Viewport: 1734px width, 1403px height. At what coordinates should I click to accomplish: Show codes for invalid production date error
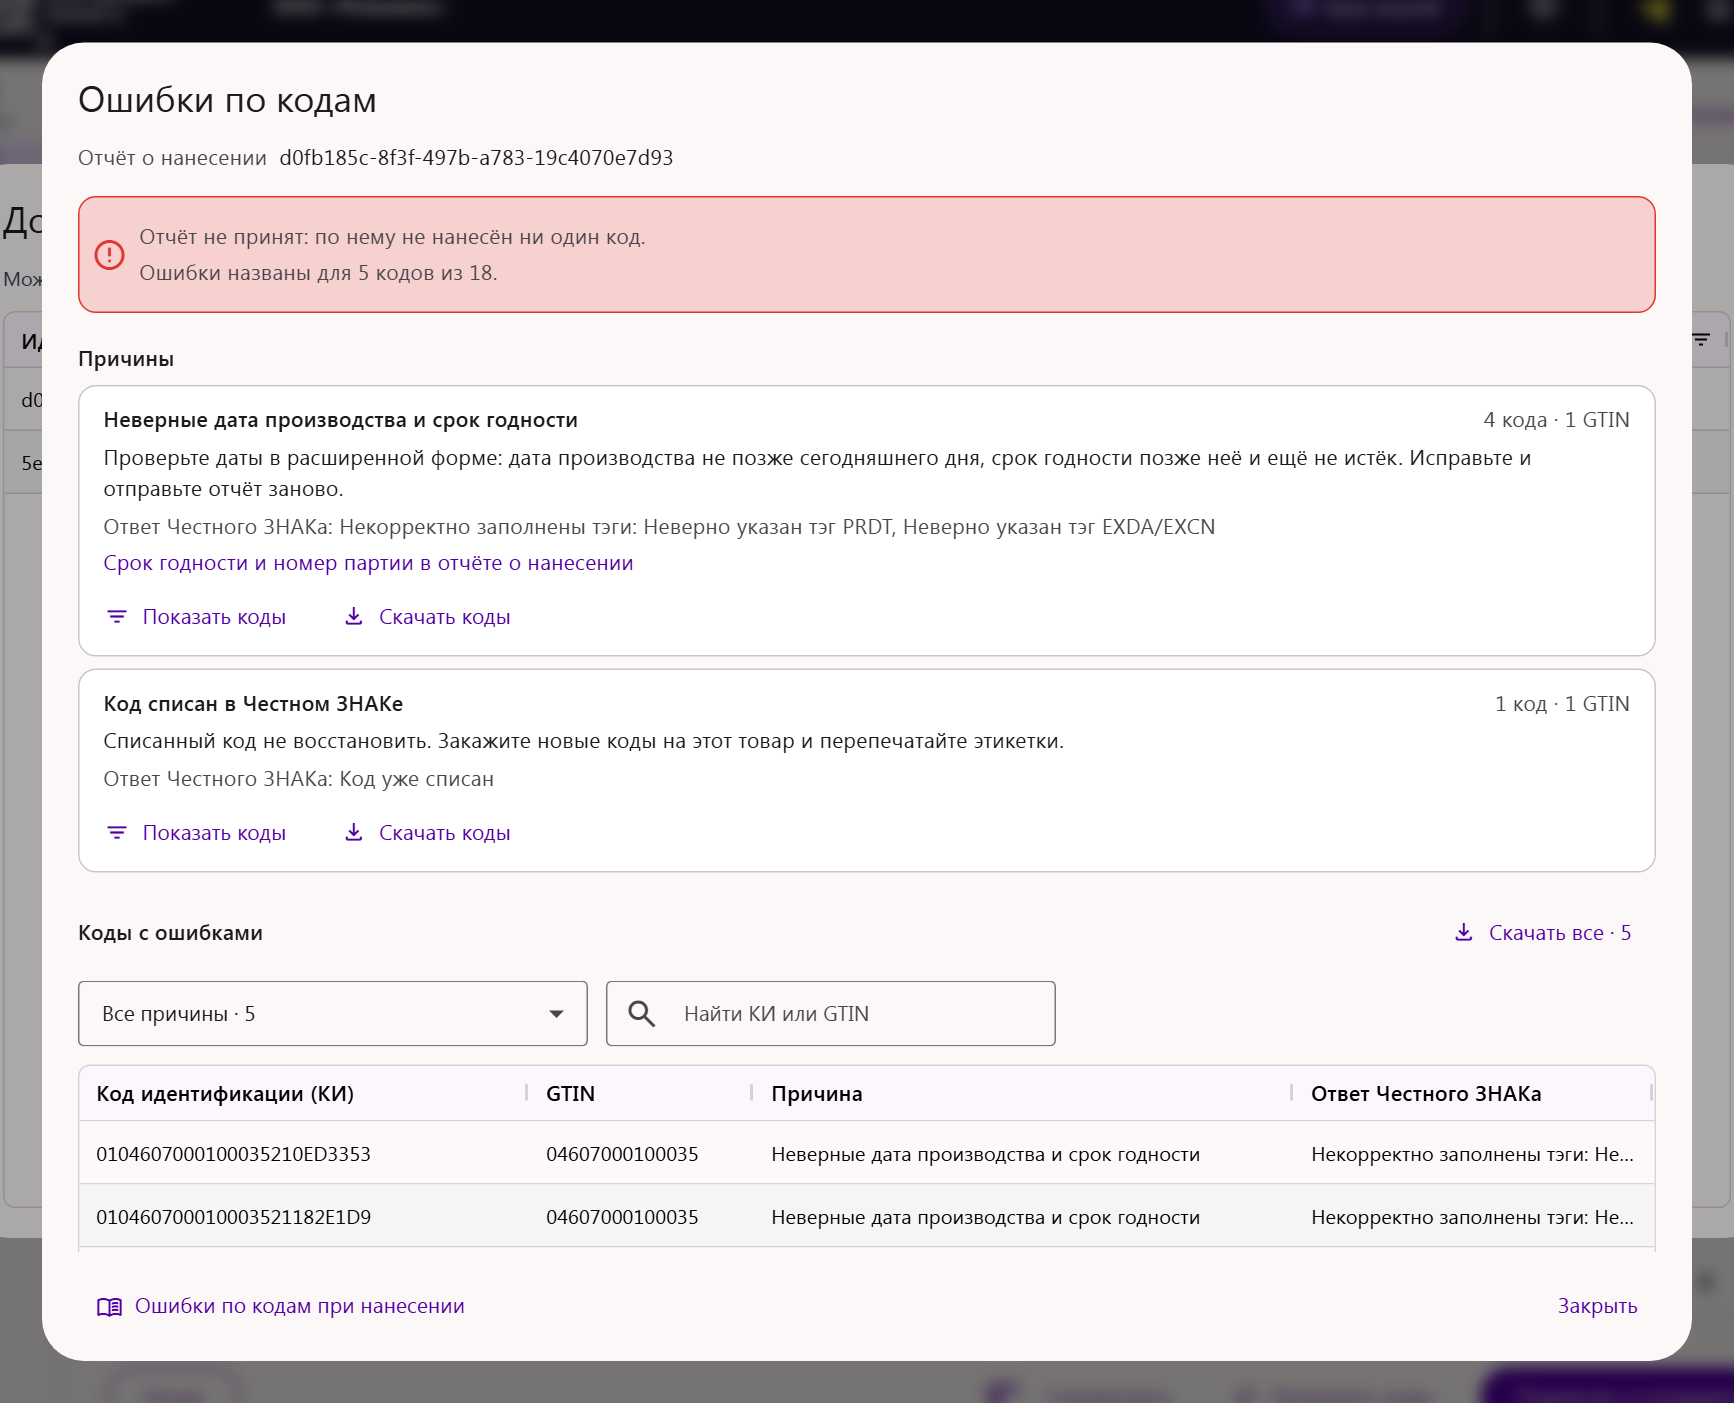coord(197,617)
